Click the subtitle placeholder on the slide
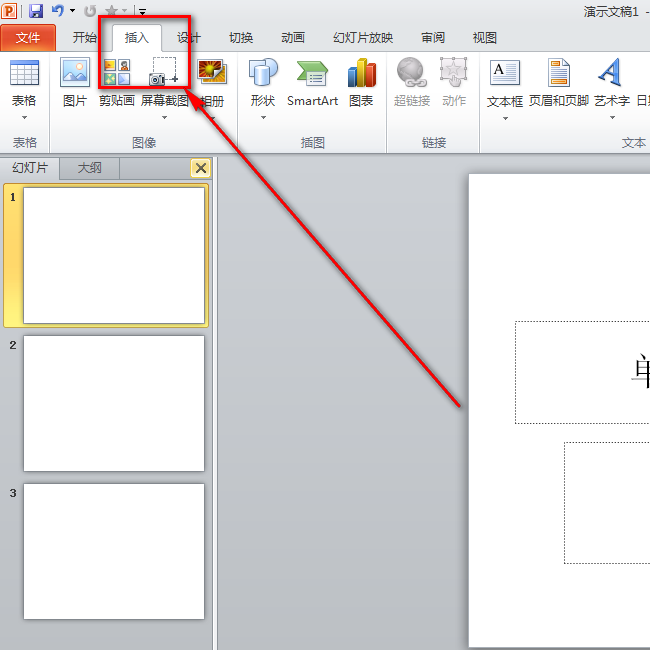Viewport: 650px width, 650px height. point(607,503)
